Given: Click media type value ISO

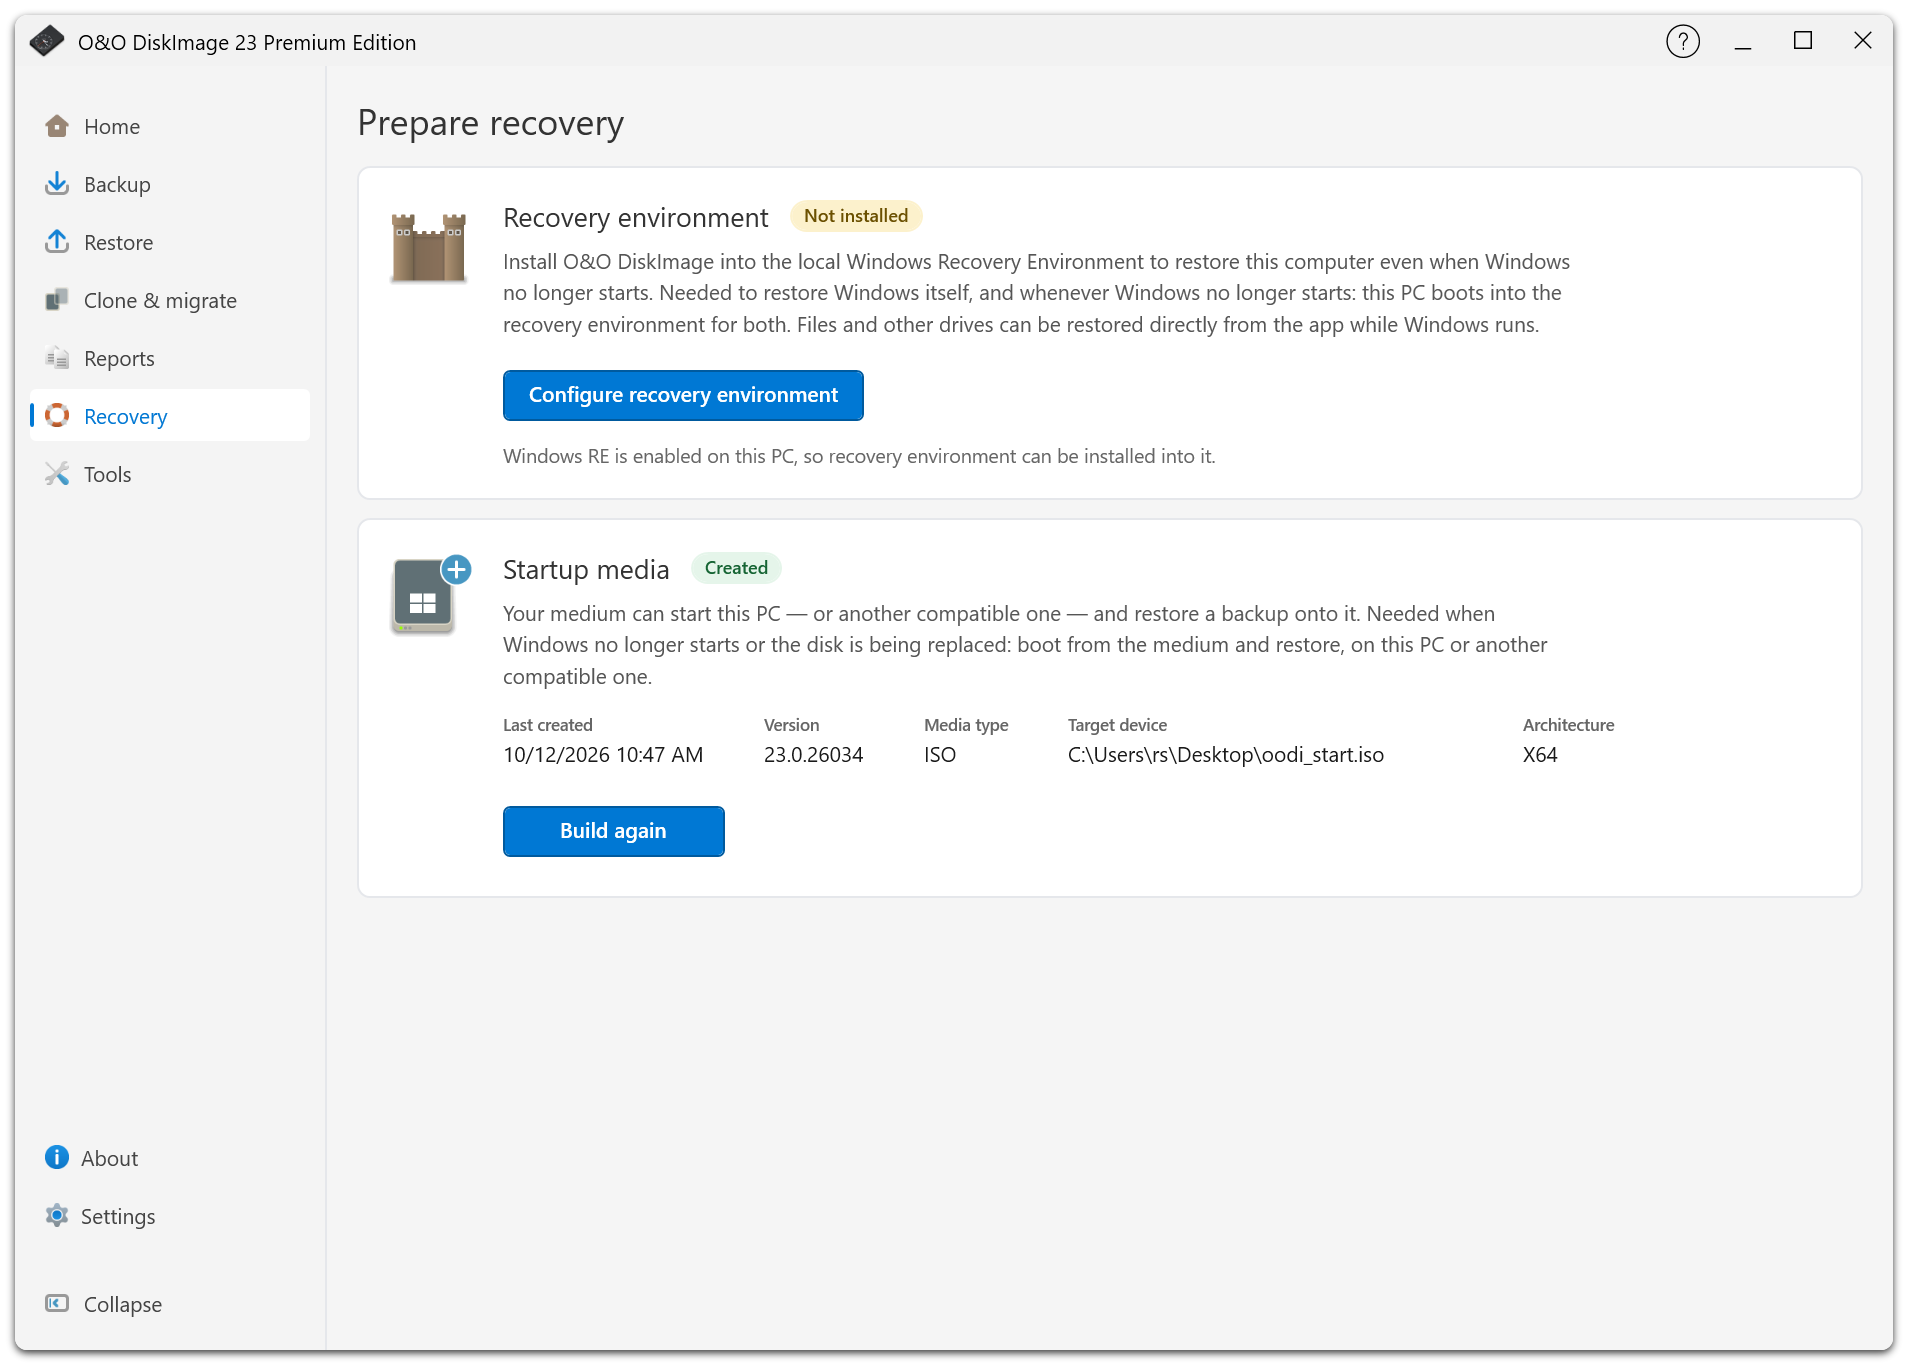Looking at the screenshot, I should pyautogui.click(x=940, y=755).
